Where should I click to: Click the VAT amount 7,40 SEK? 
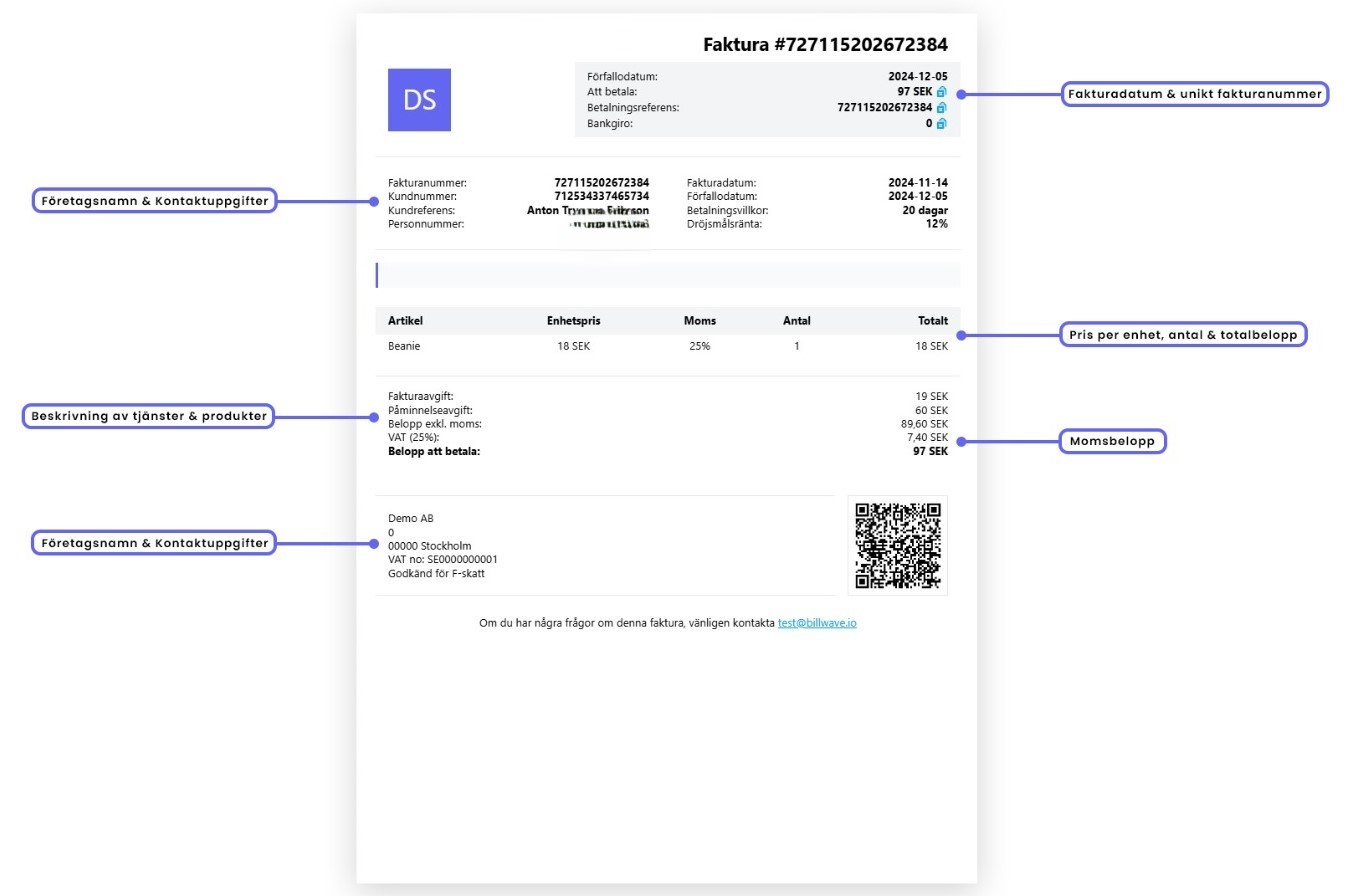pos(928,437)
